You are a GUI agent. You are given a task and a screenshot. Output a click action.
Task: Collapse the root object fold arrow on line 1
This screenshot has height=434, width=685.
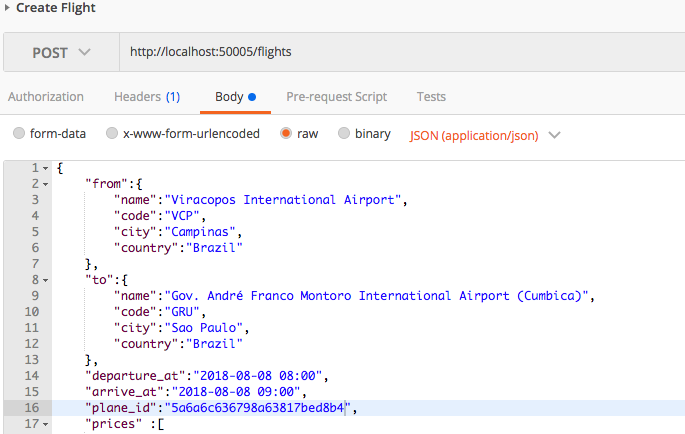pos(45,168)
